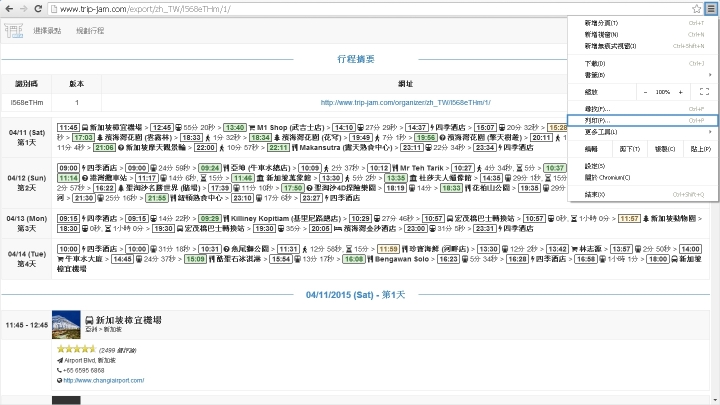Click the copy (C) button in edit row
Image resolution: width=720 pixels, height=405 pixels.
[x=665, y=149]
